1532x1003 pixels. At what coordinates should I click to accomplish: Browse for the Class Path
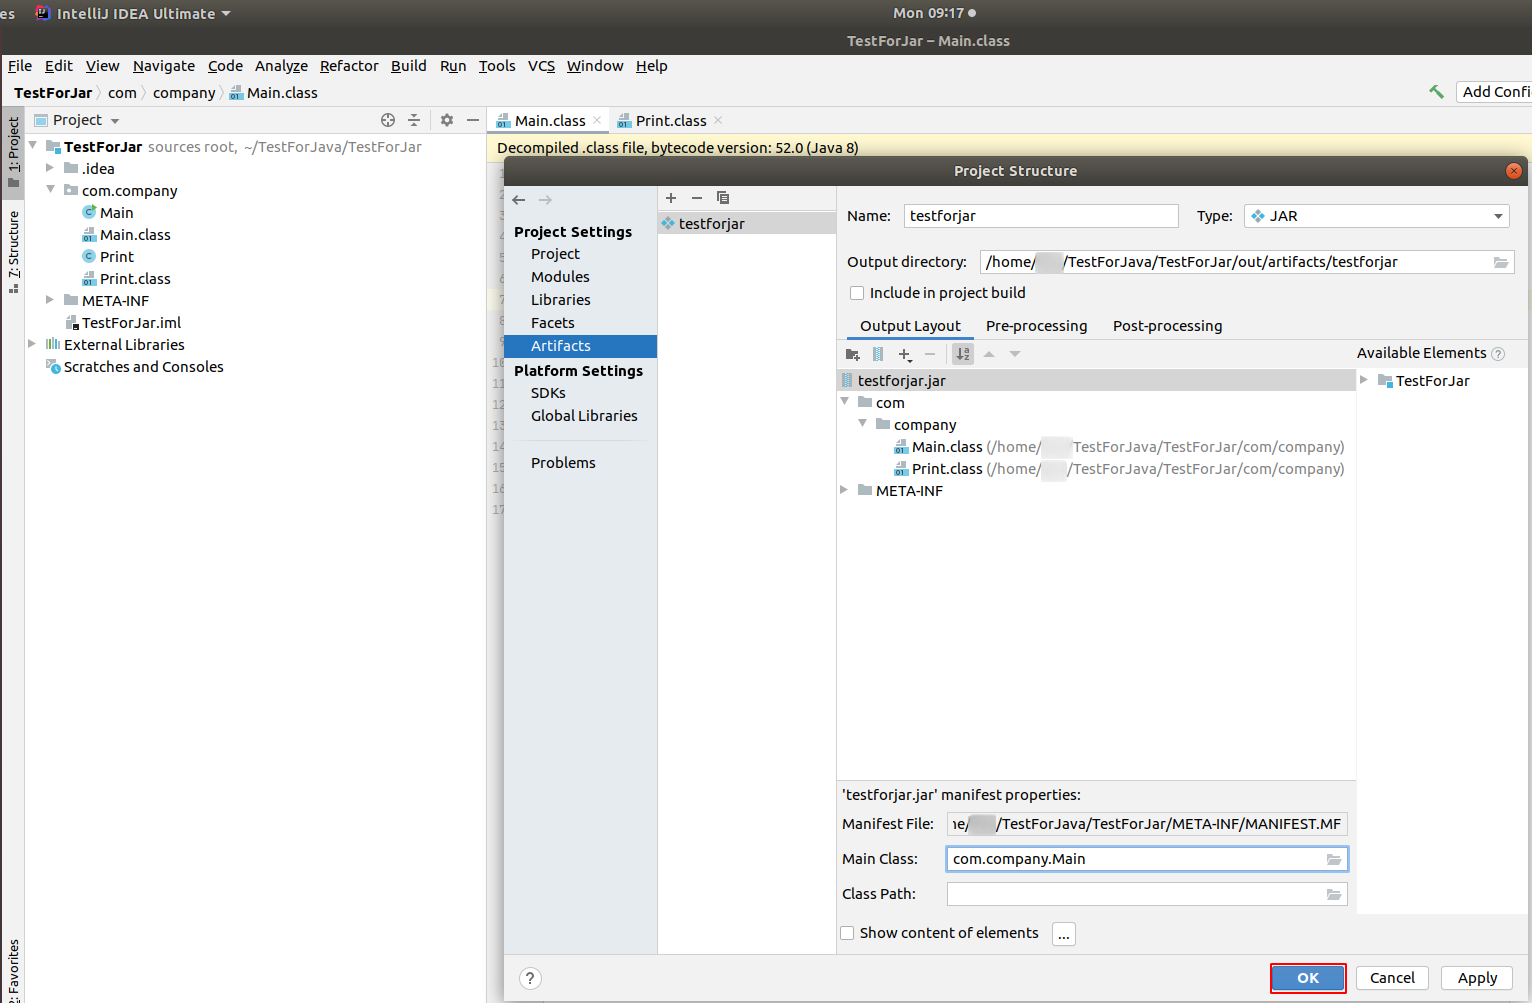pyautogui.click(x=1334, y=894)
